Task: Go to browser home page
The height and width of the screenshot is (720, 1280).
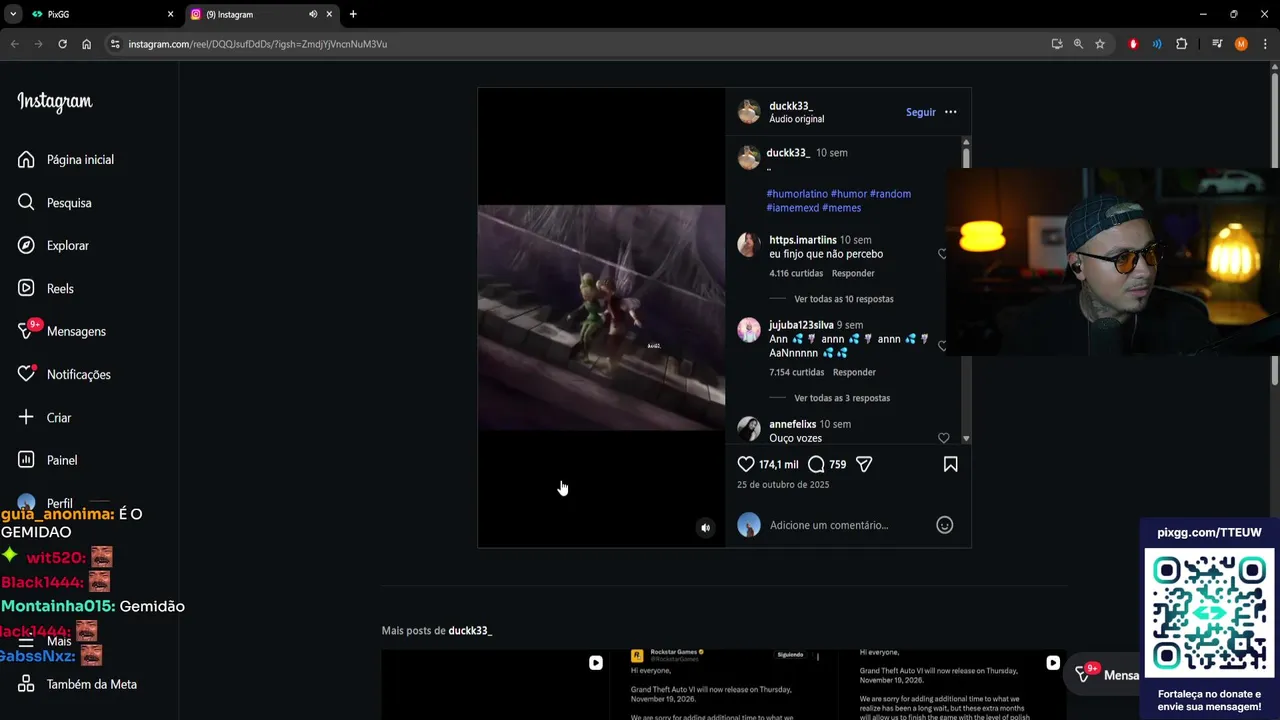Action: pyautogui.click(x=86, y=44)
